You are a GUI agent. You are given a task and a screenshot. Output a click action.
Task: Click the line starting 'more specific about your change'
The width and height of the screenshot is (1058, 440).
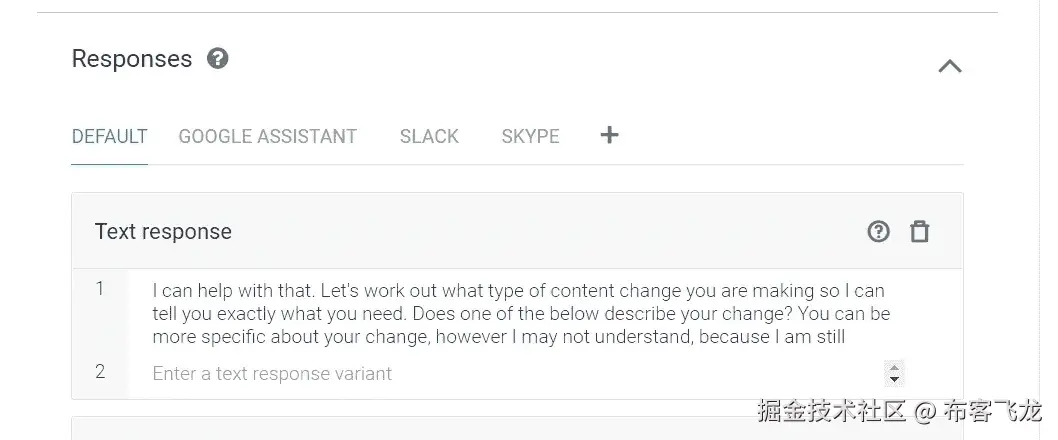coord(499,337)
